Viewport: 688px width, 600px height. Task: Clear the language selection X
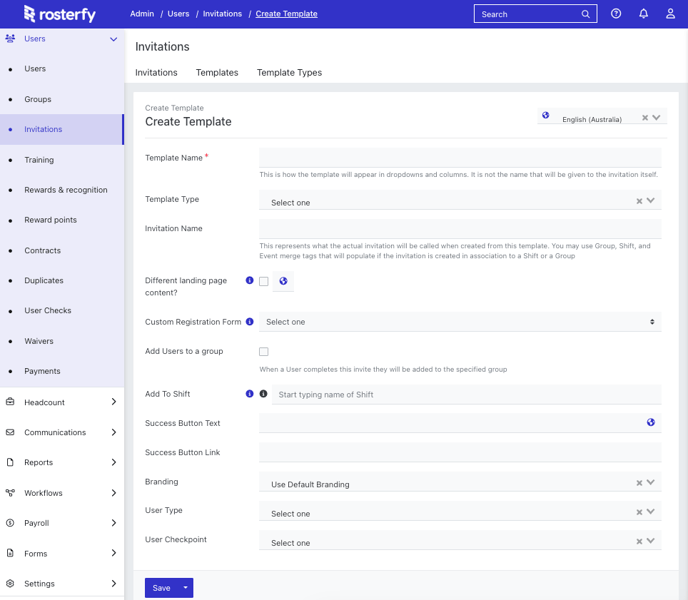[645, 118]
